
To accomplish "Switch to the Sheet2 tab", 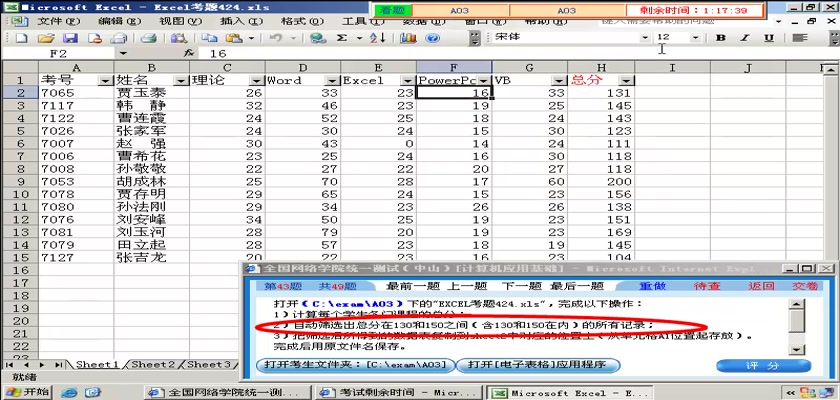I will [x=153, y=364].
